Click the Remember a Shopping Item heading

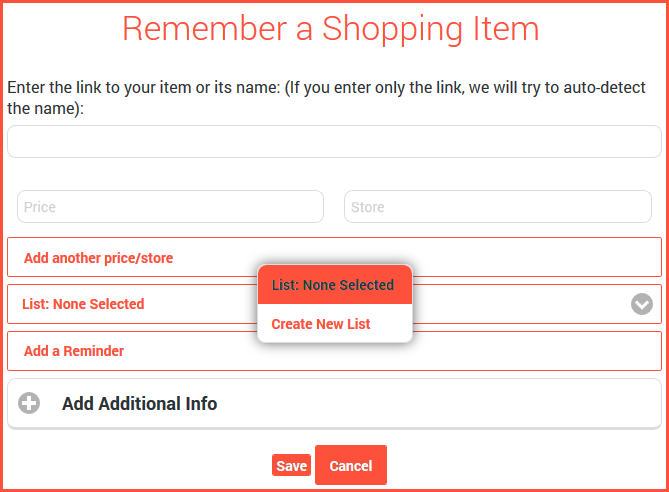click(x=331, y=29)
